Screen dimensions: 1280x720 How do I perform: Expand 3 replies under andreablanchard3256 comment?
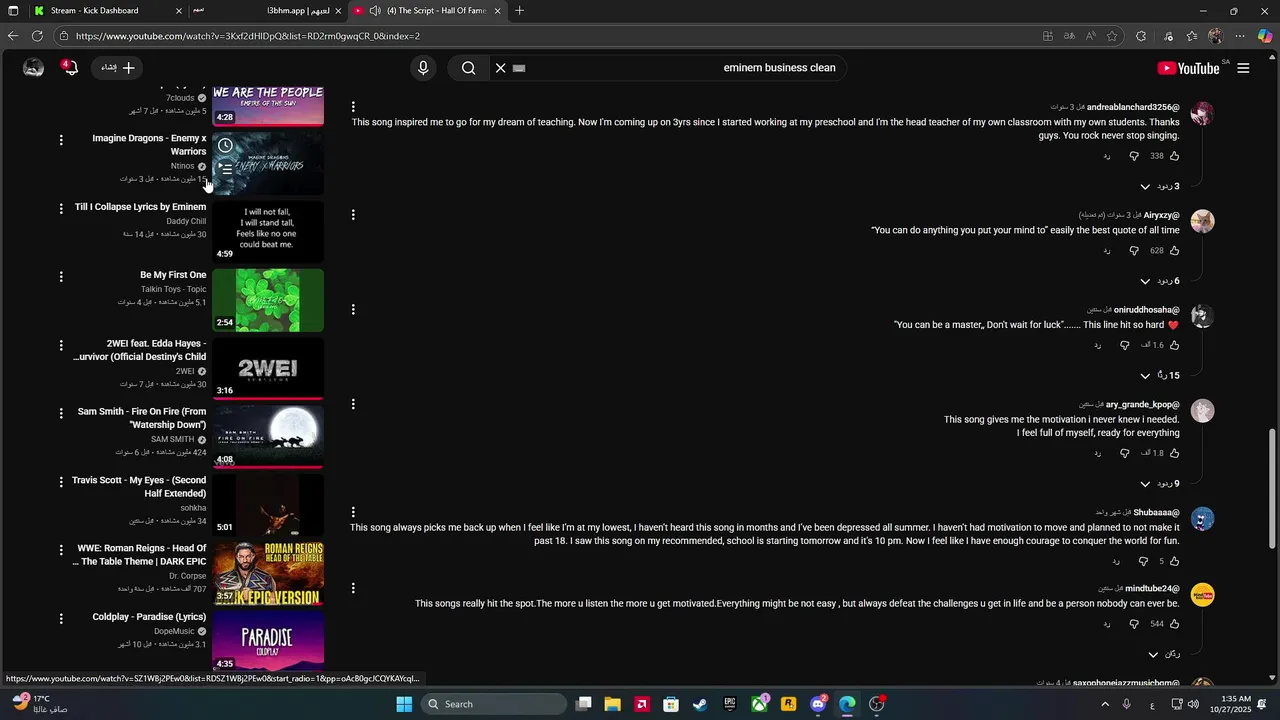1160,187
